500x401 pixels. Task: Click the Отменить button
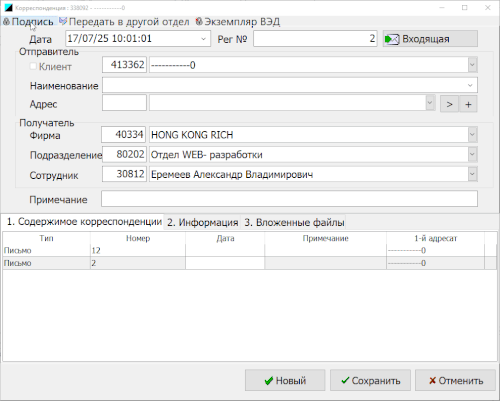(455, 380)
